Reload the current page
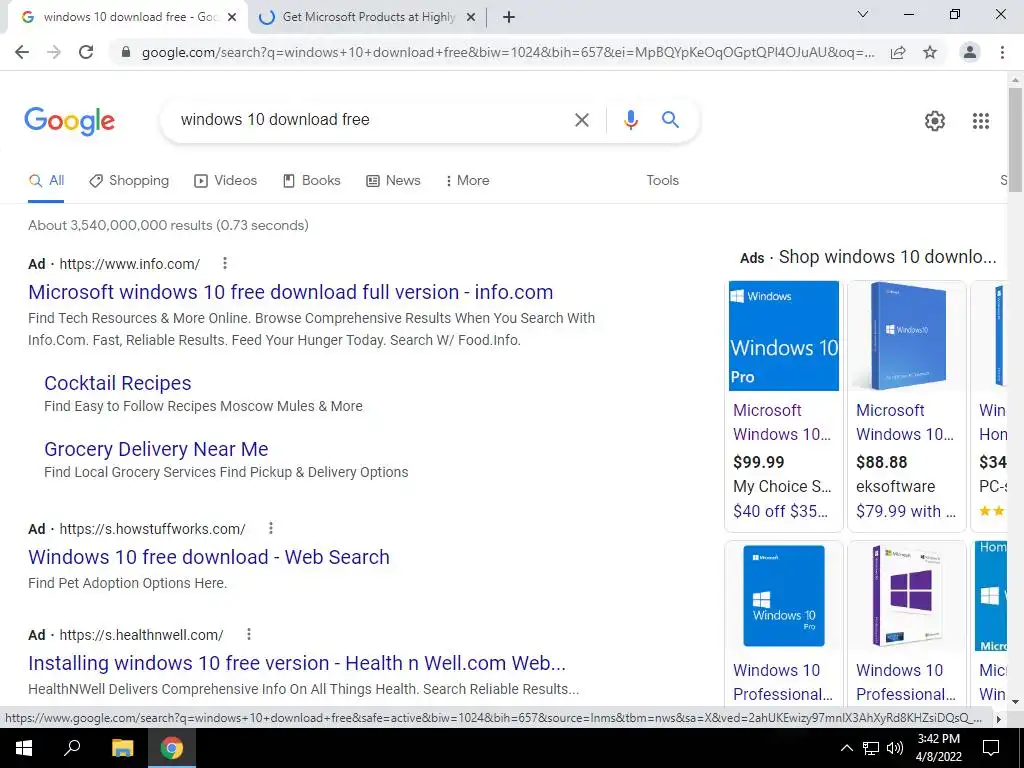Viewport: 1024px width, 768px height. coord(86,52)
